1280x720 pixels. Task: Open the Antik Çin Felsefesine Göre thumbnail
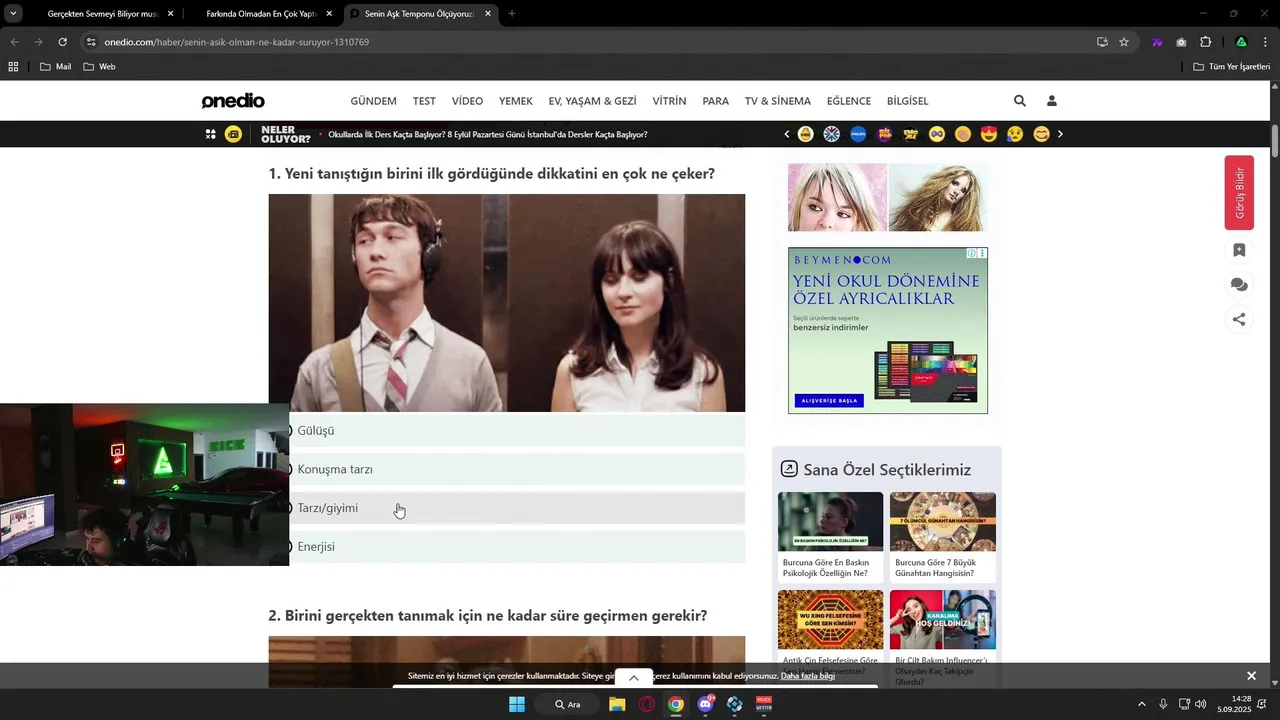point(830,619)
